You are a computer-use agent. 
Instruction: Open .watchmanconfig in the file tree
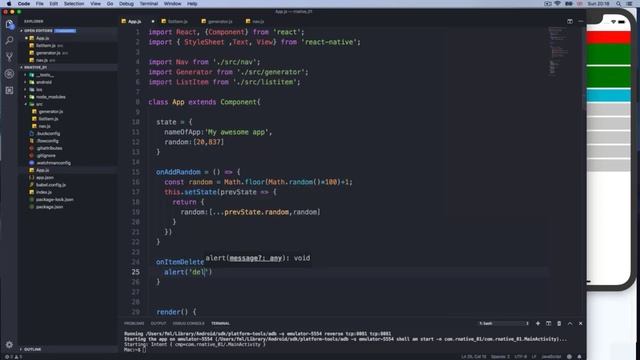point(53,163)
